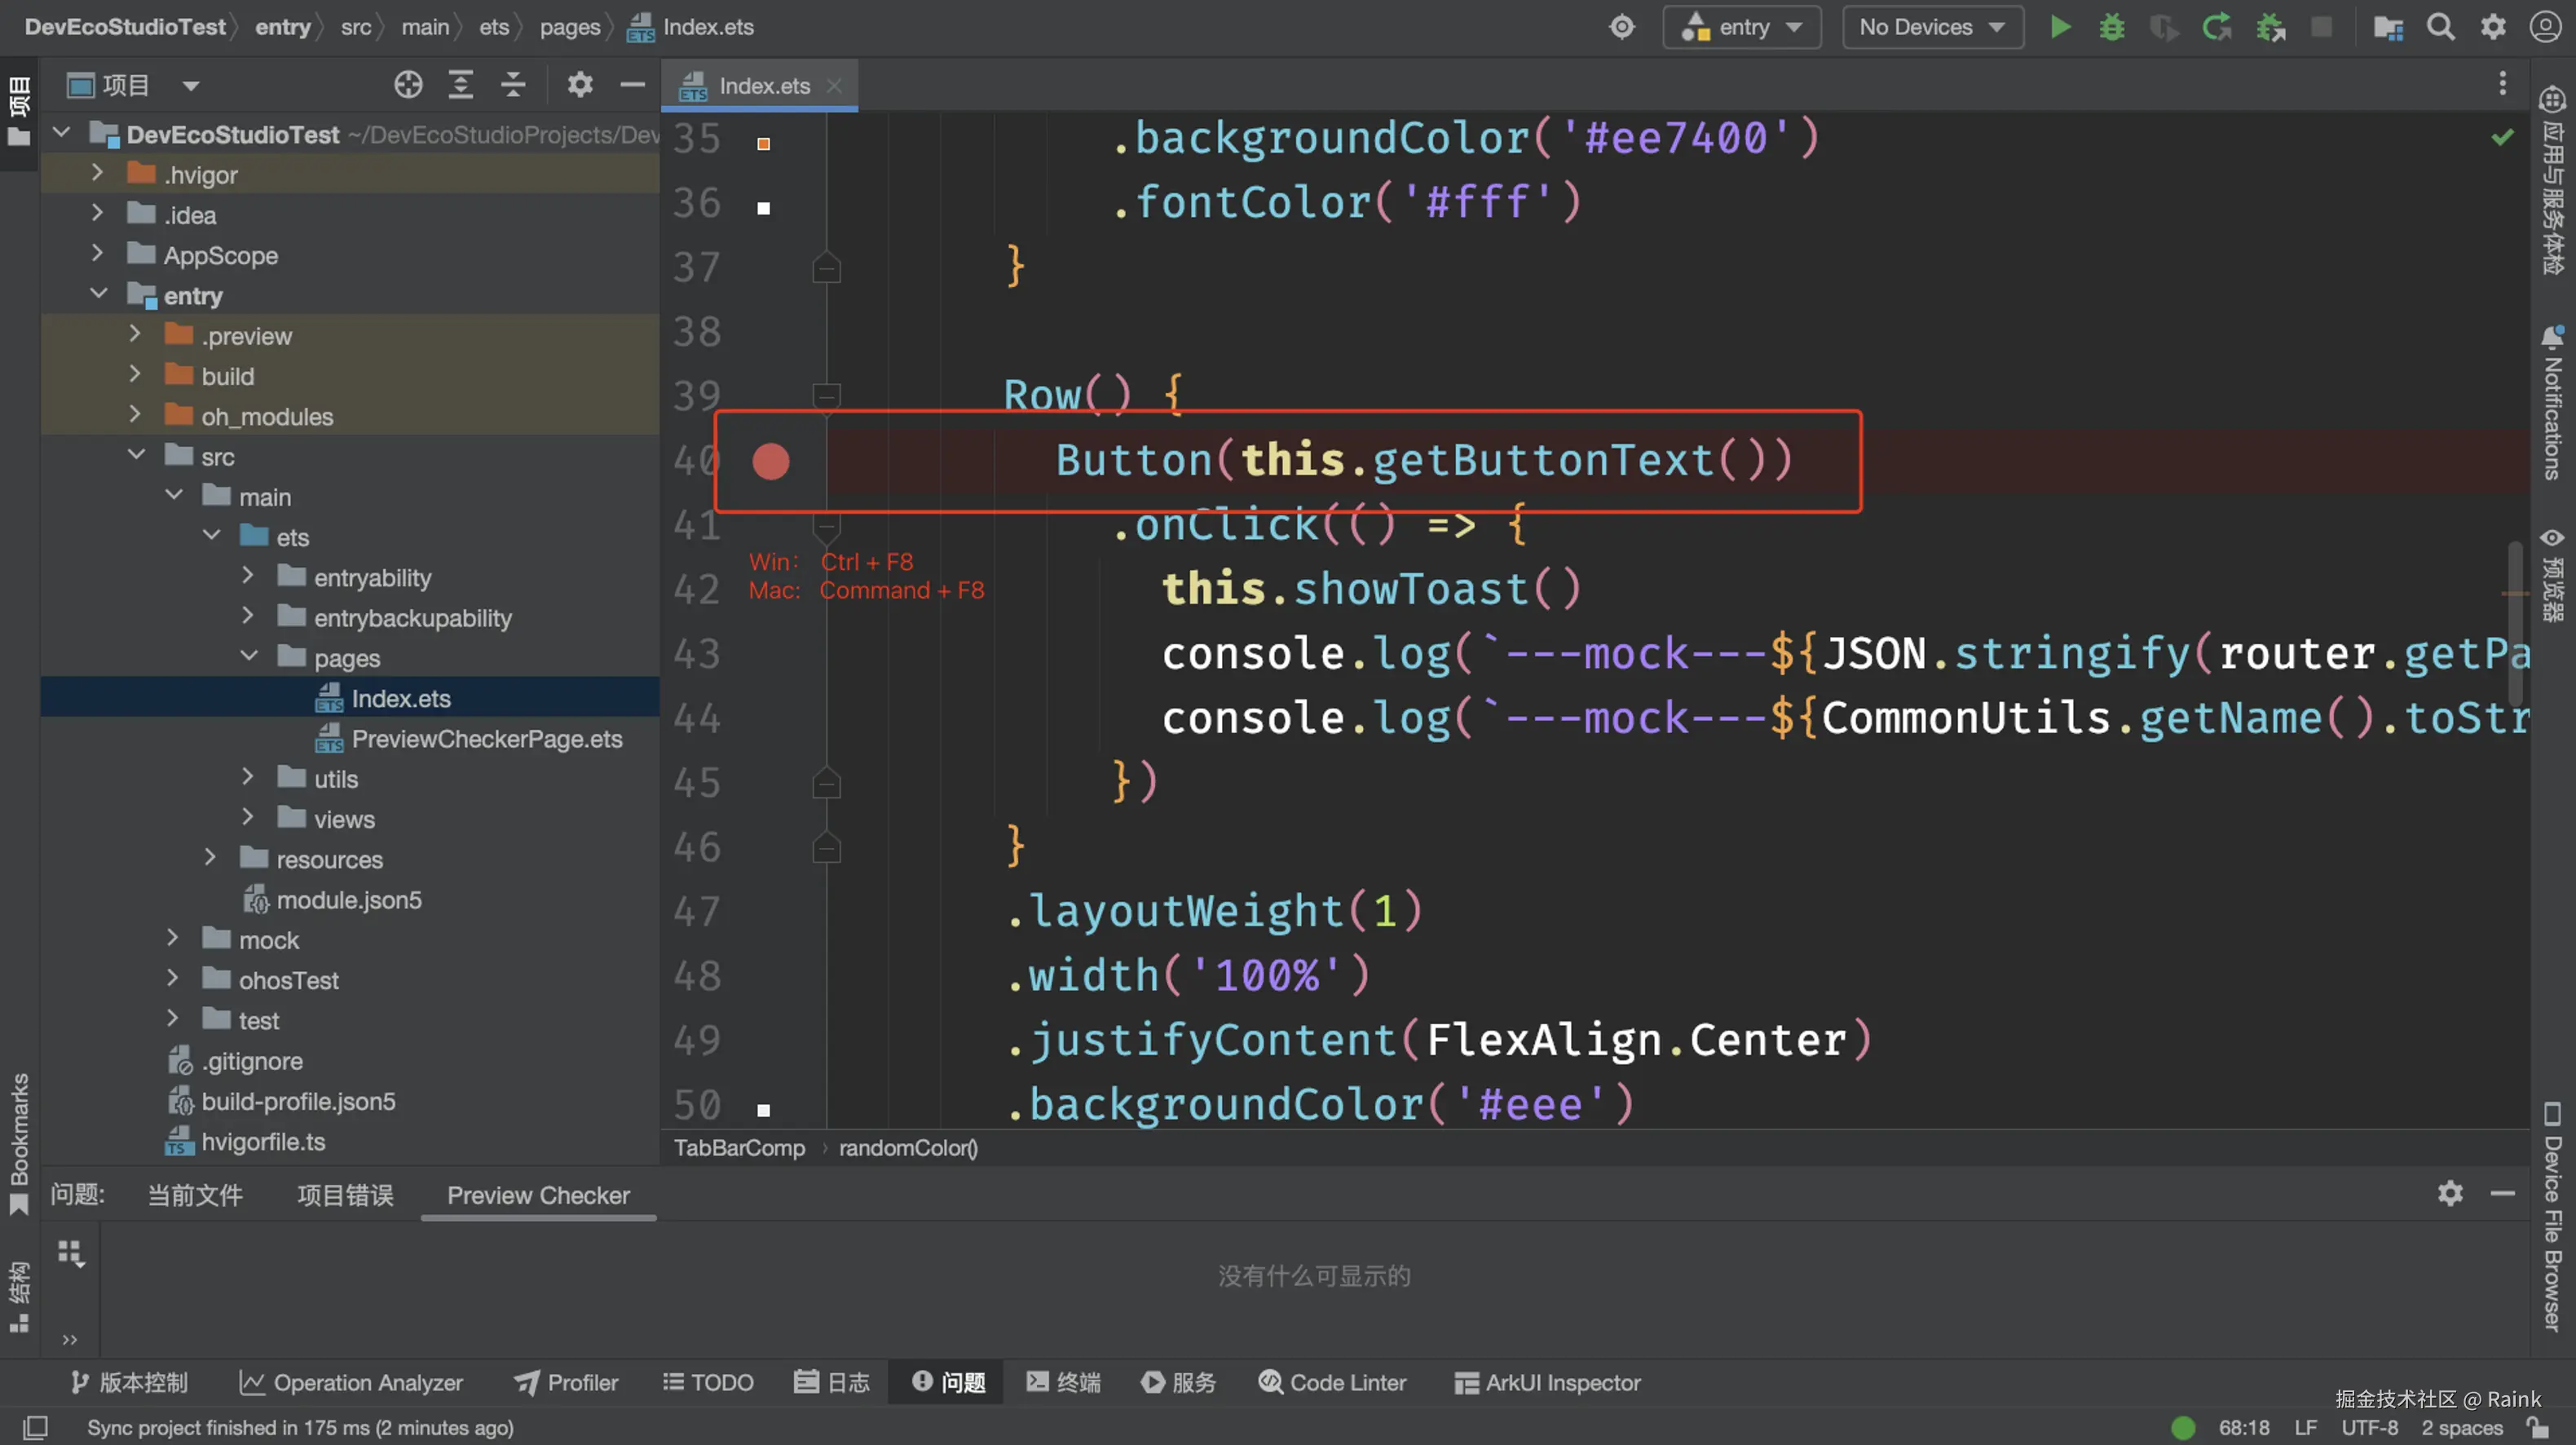The width and height of the screenshot is (2576, 1445).
Task: Expand the utils folder
Action: (247, 777)
